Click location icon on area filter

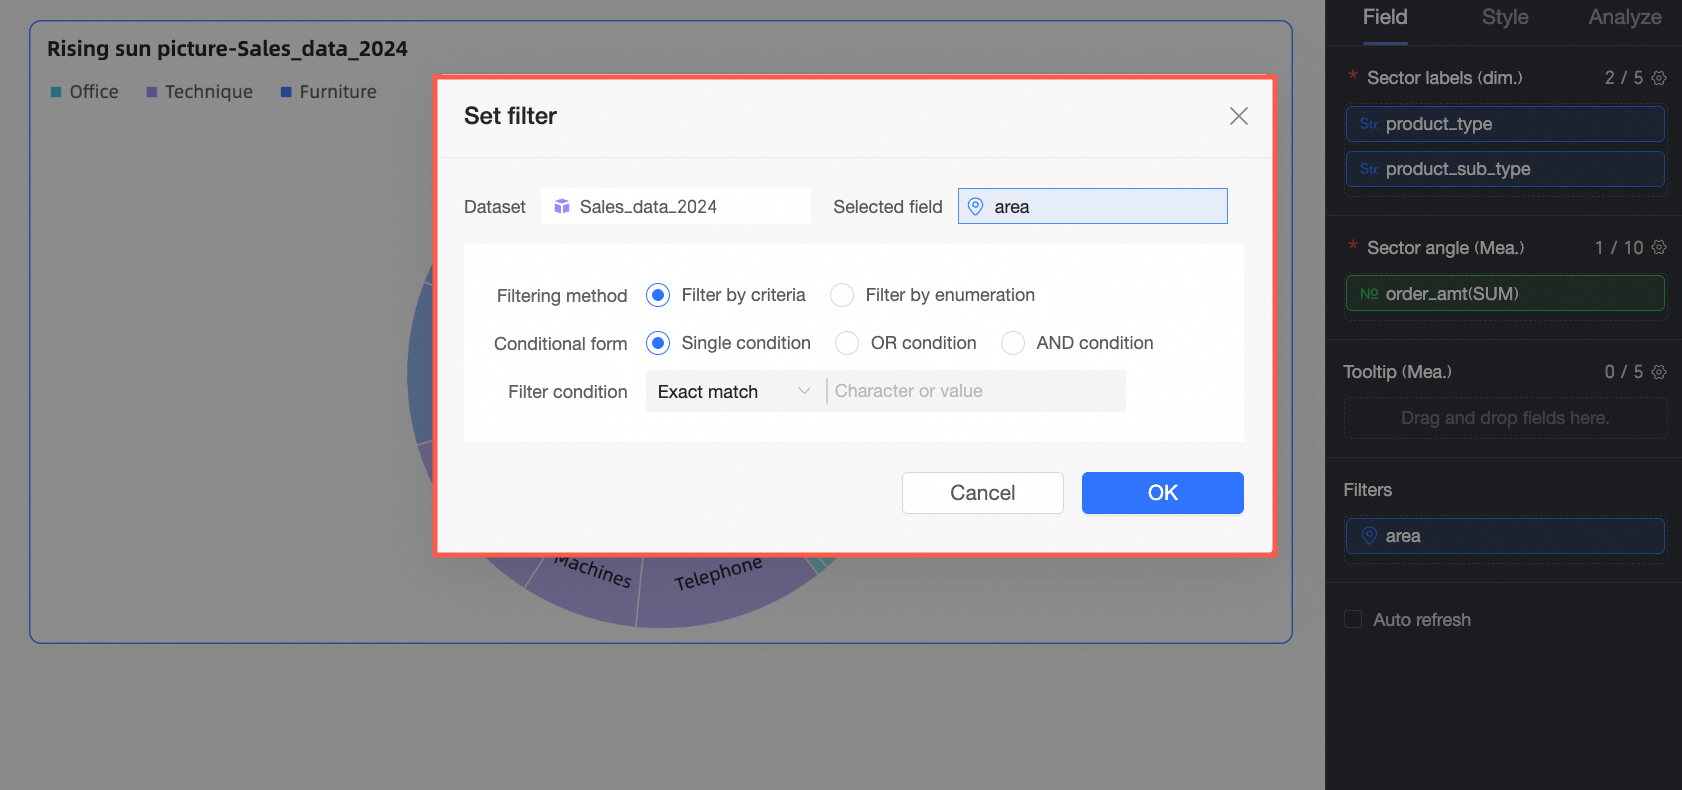1370,536
